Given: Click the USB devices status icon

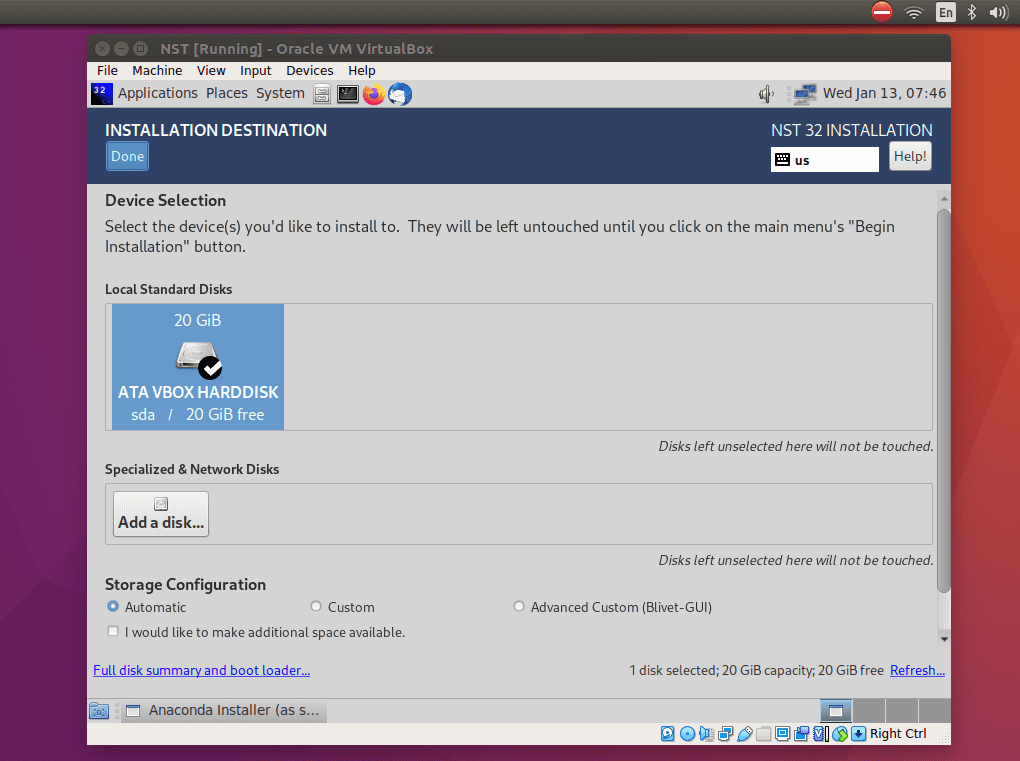Looking at the screenshot, I should pyautogui.click(x=745, y=733).
